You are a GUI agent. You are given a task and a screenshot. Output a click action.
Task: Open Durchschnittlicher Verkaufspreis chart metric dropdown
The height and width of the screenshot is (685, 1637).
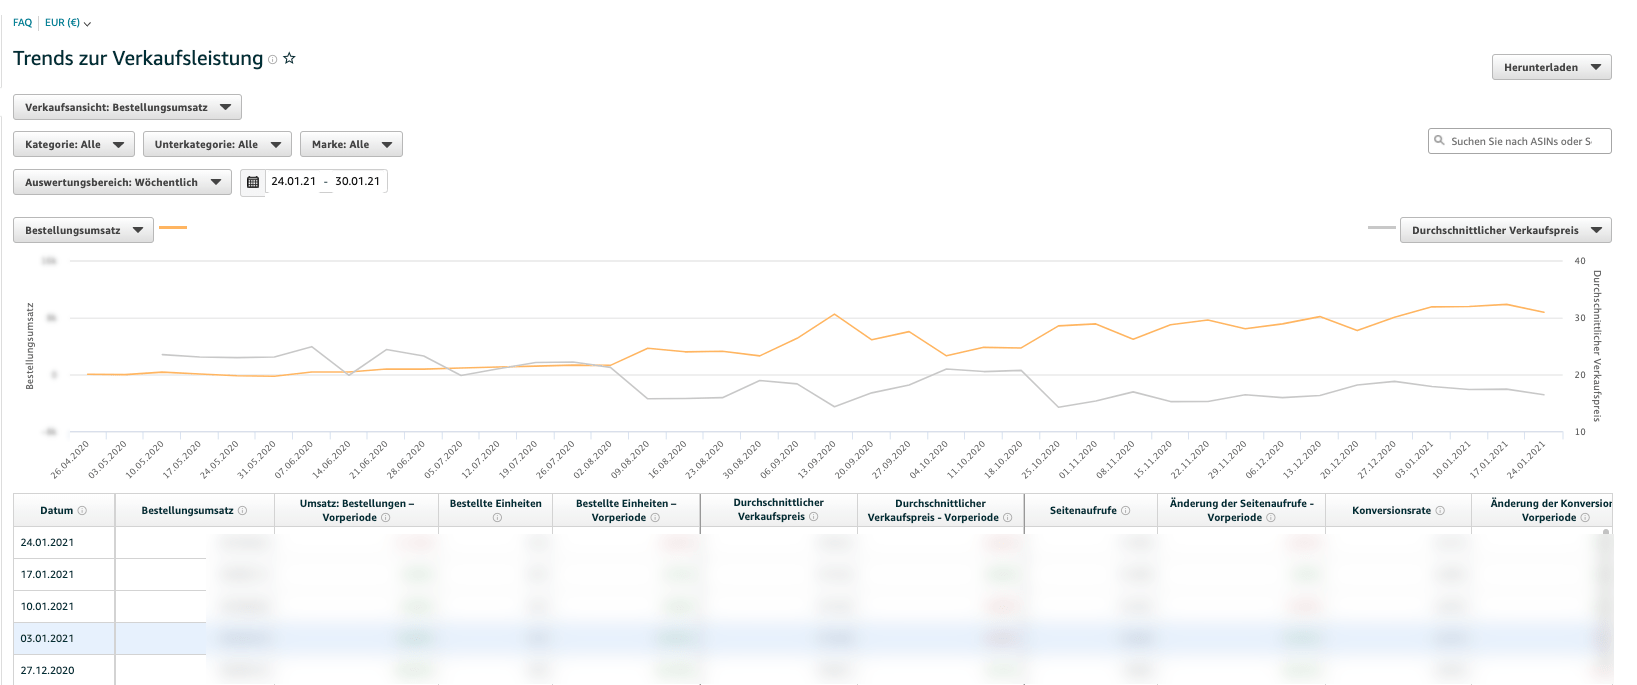(1505, 231)
